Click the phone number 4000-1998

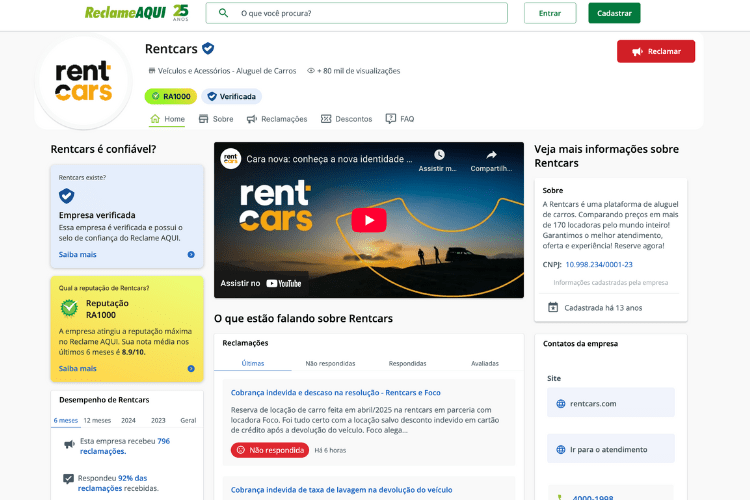[x=593, y=497]
